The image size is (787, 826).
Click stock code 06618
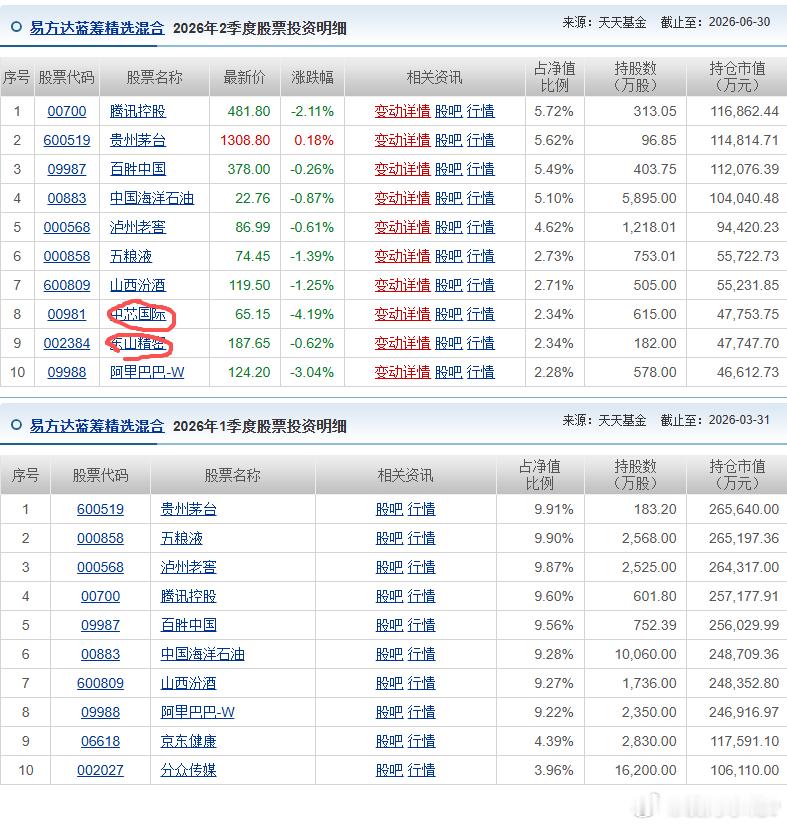[101, 741]
